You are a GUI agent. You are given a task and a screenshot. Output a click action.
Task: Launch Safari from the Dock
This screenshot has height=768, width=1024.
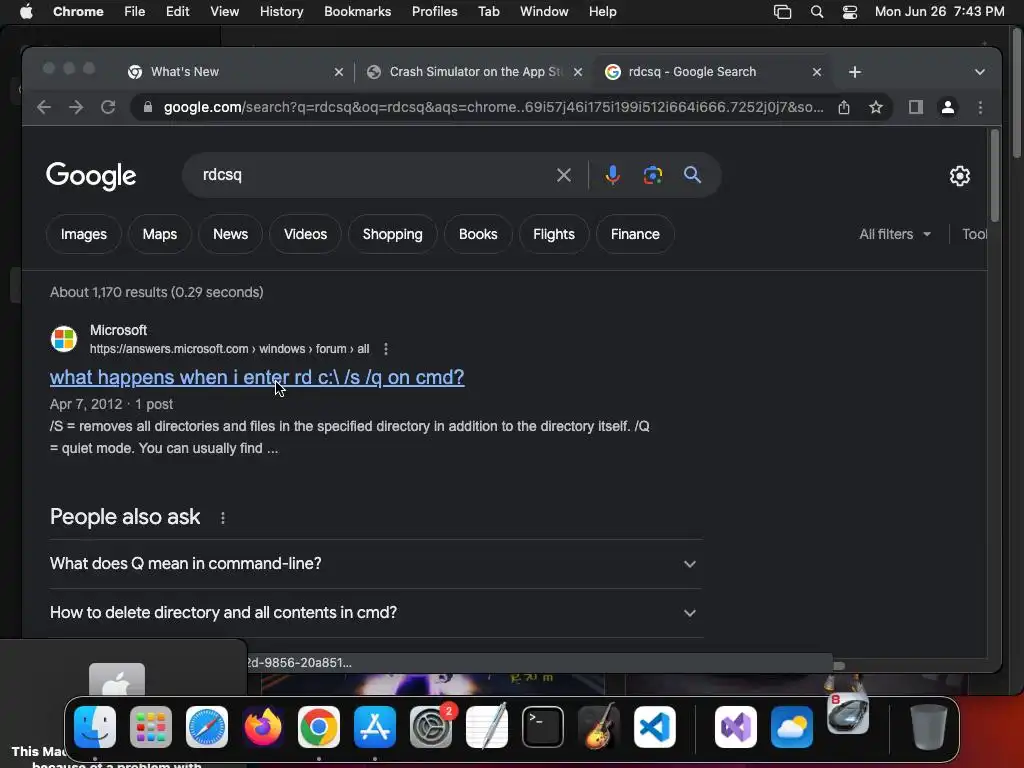click(207, 727)
